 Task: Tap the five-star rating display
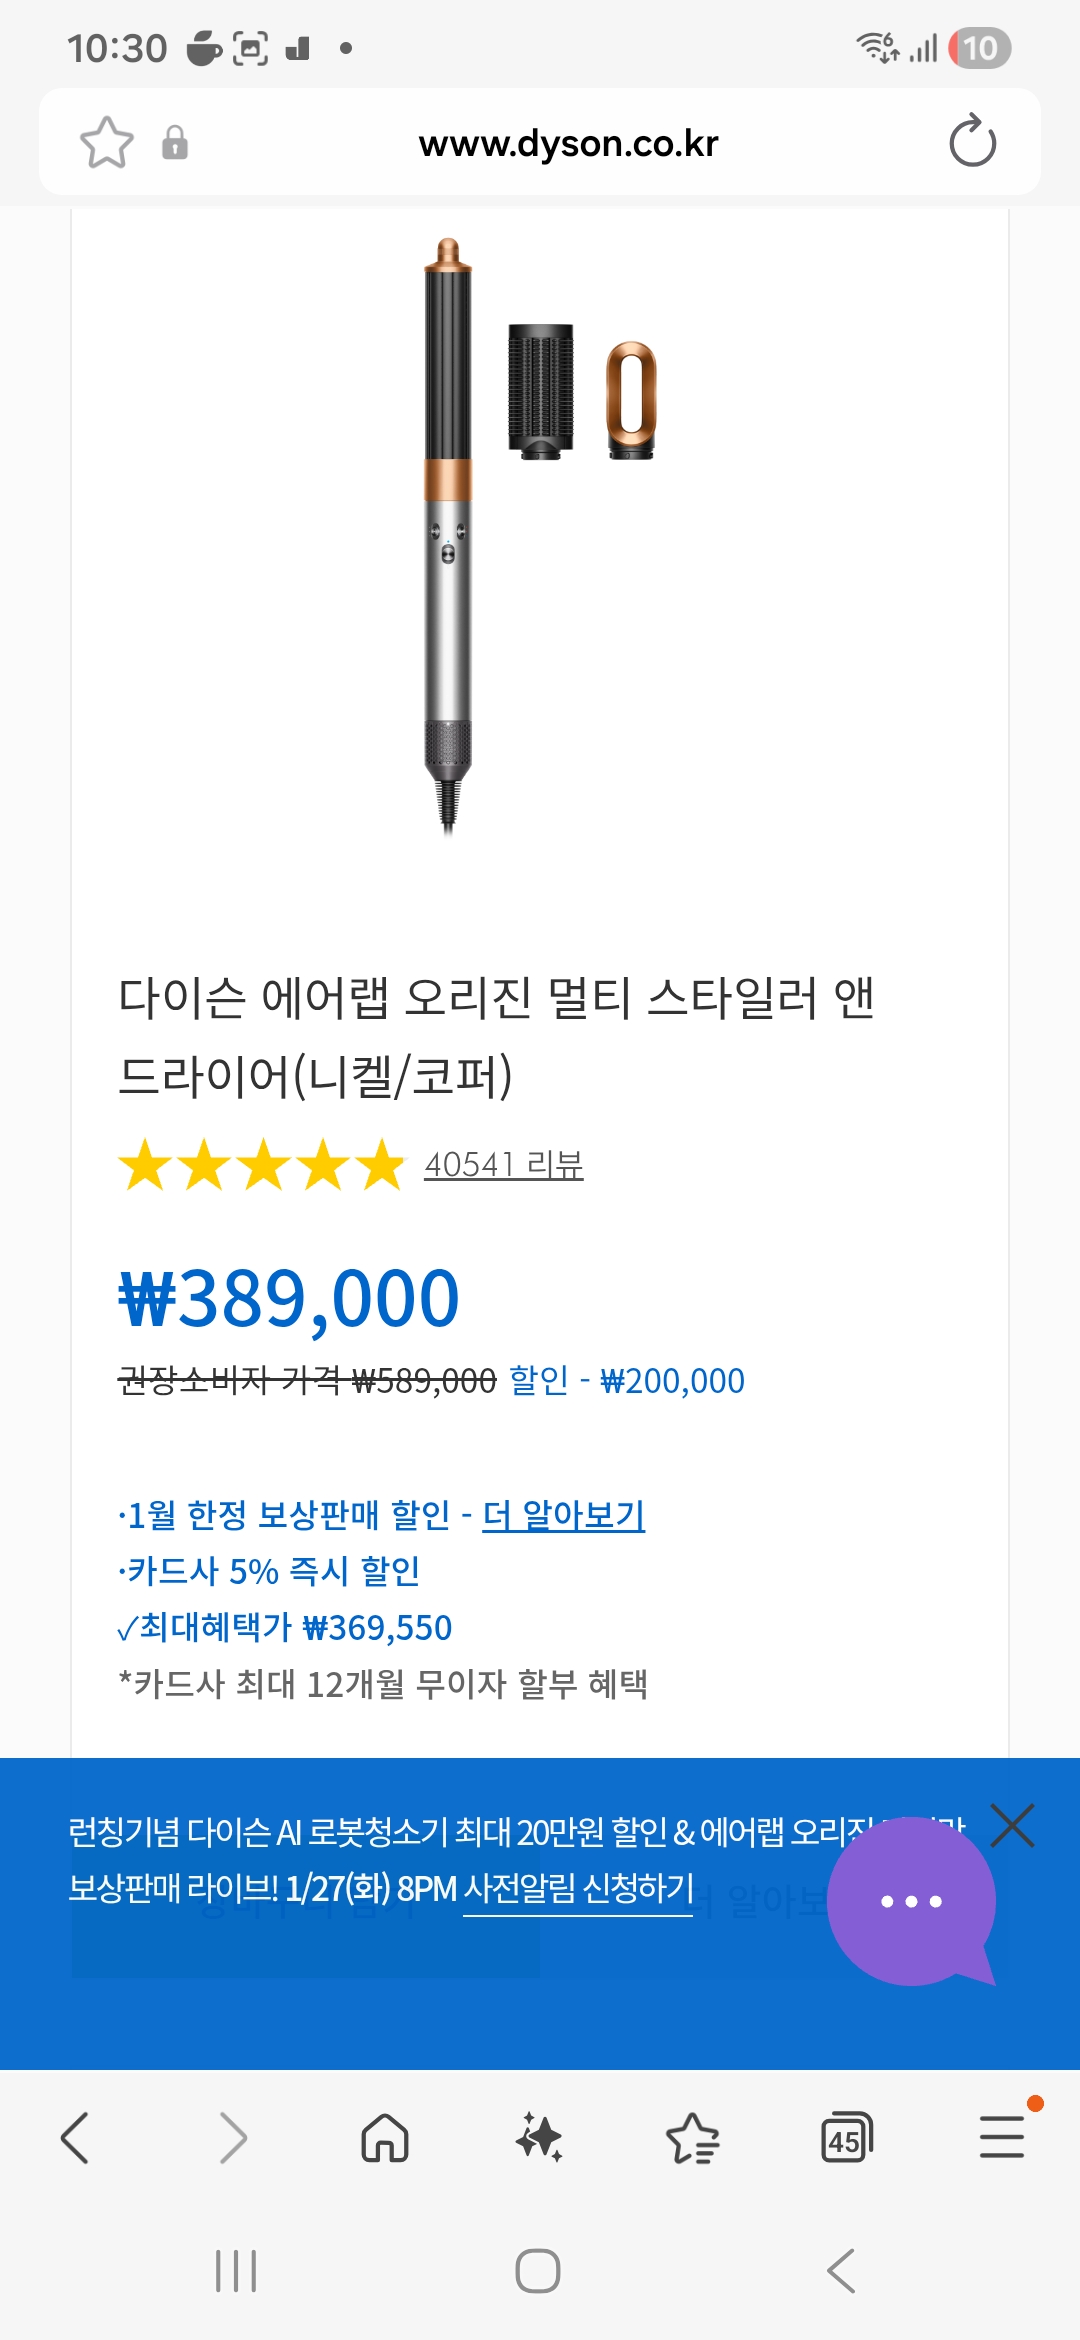262,1165
